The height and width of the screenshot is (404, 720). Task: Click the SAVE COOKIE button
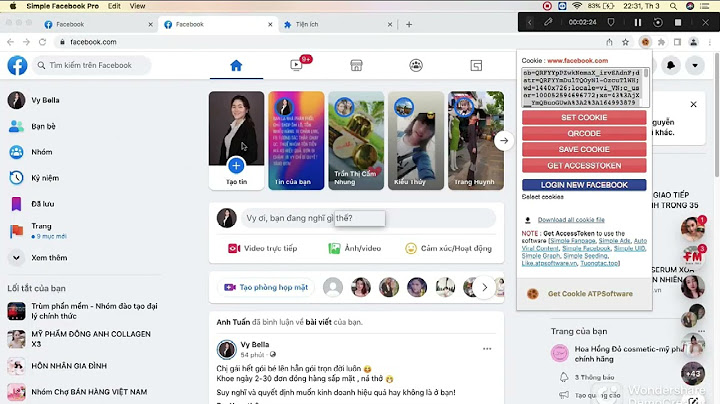point(584,149)
